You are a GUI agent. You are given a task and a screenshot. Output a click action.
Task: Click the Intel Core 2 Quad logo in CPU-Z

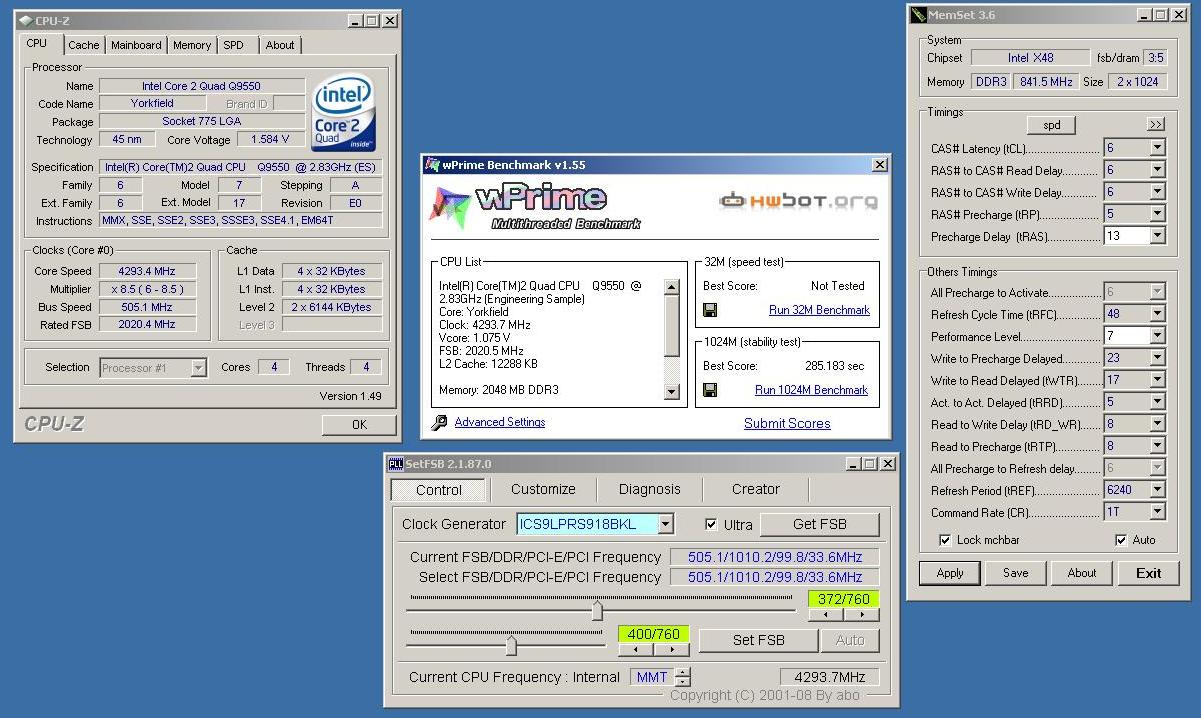point(344,112)
